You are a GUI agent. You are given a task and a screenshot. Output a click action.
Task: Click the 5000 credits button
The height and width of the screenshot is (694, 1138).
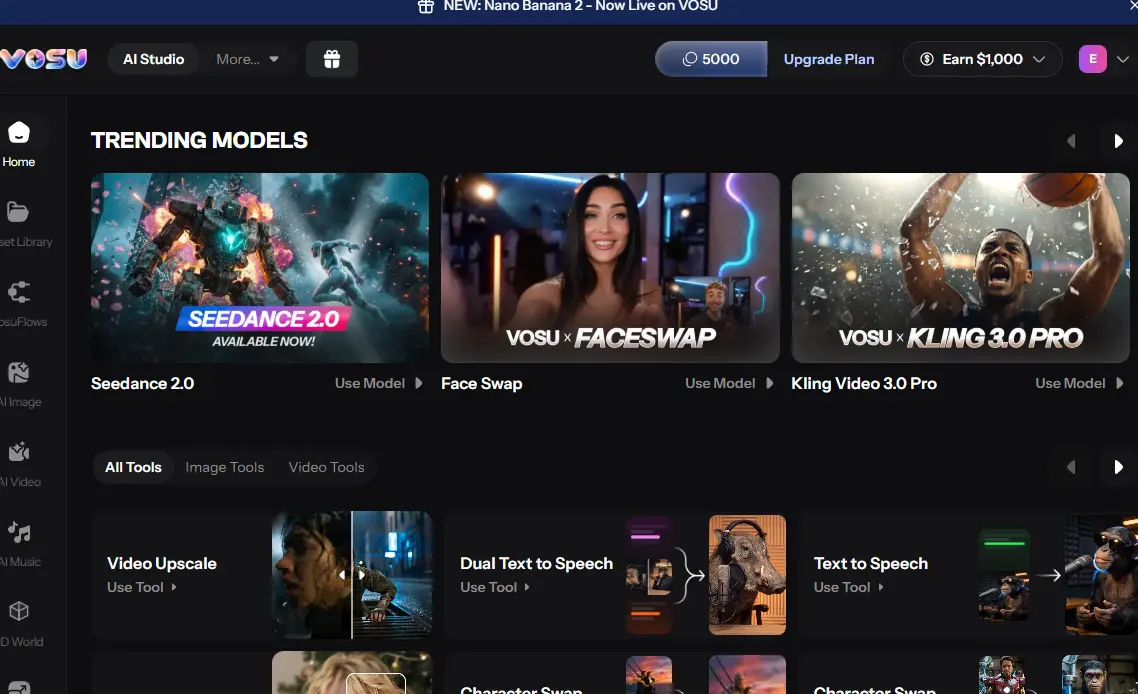pyautogui.click(x=711, y=59)
